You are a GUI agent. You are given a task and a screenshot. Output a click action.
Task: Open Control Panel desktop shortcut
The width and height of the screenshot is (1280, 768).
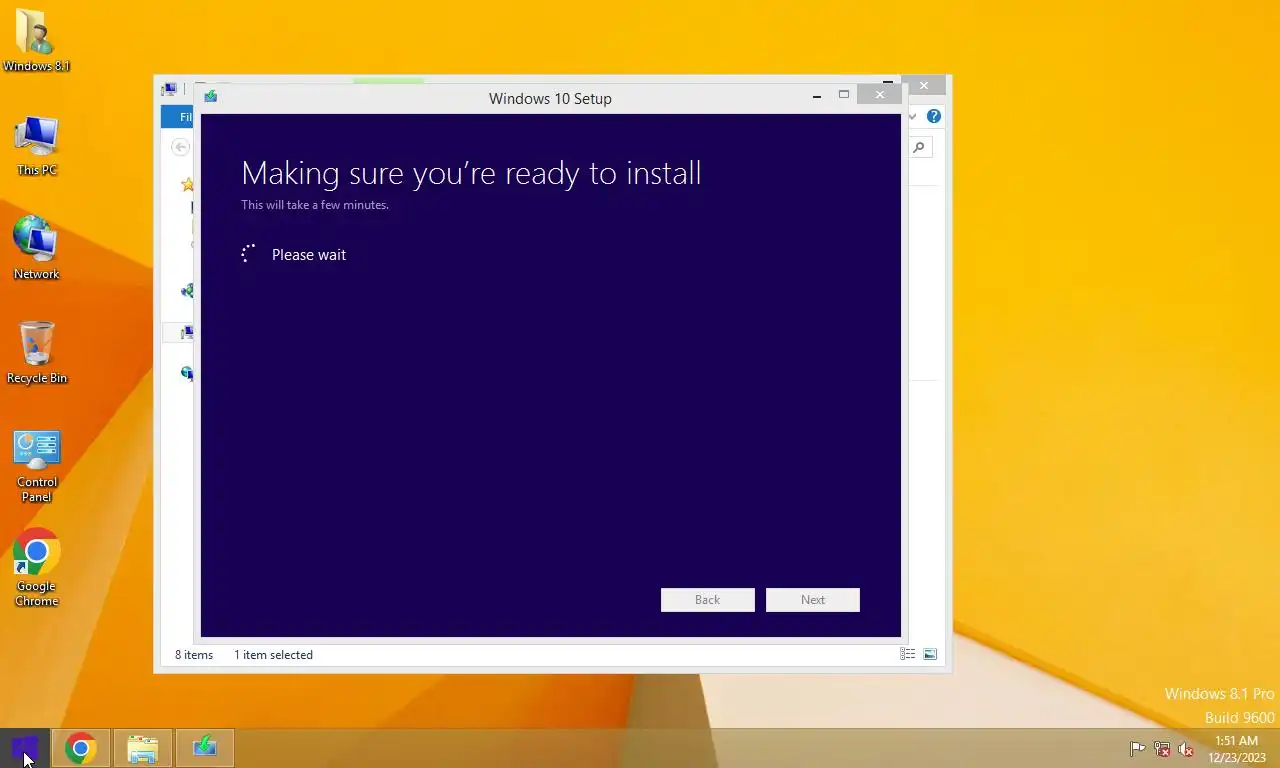pos(36,467)
